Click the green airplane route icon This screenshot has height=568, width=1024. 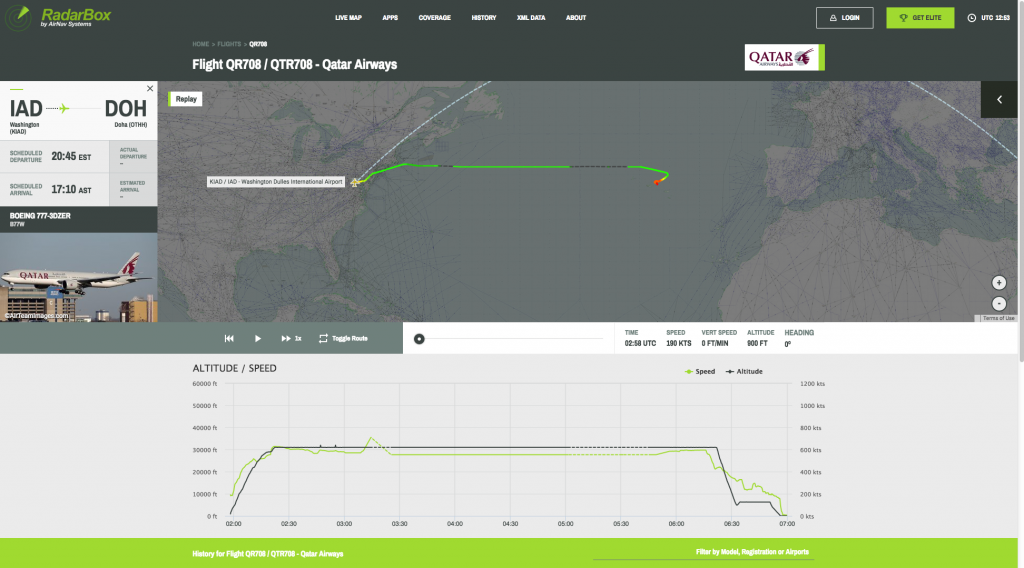63,108
